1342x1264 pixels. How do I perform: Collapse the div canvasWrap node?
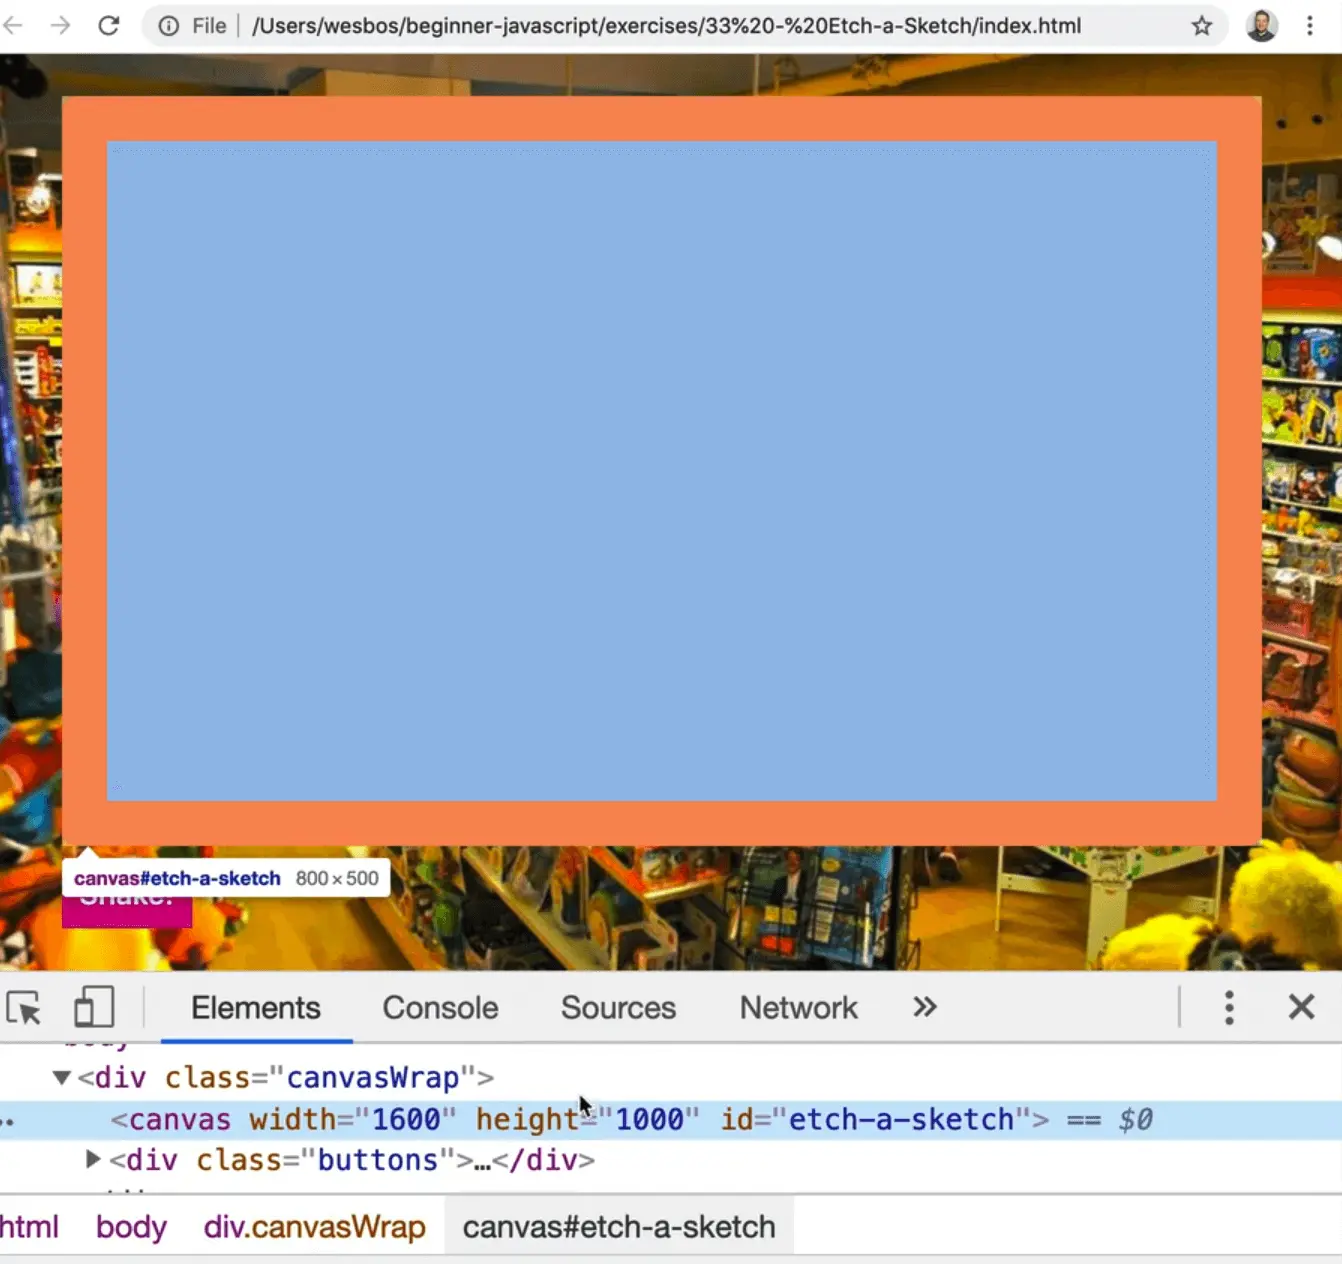[62, 1078]
